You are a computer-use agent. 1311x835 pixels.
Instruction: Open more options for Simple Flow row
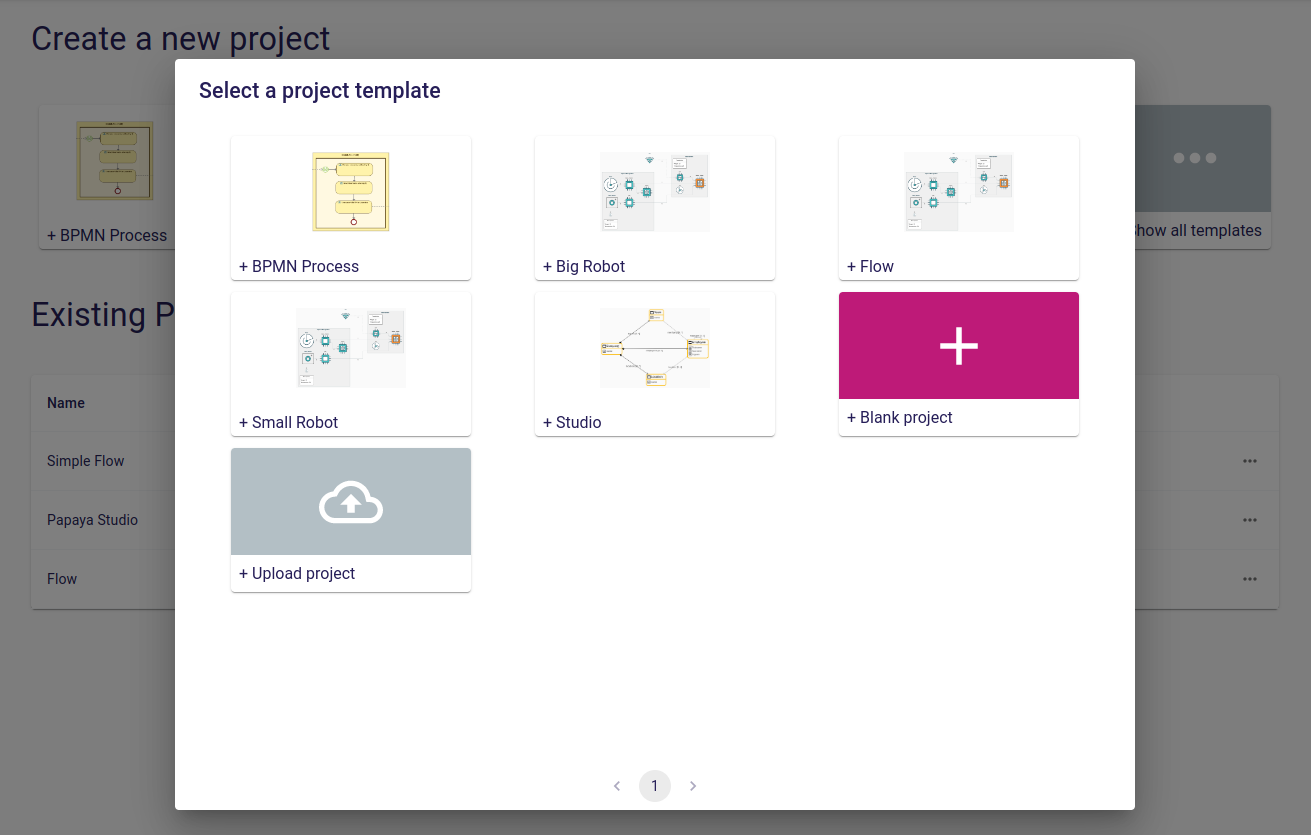(1249, 461)
